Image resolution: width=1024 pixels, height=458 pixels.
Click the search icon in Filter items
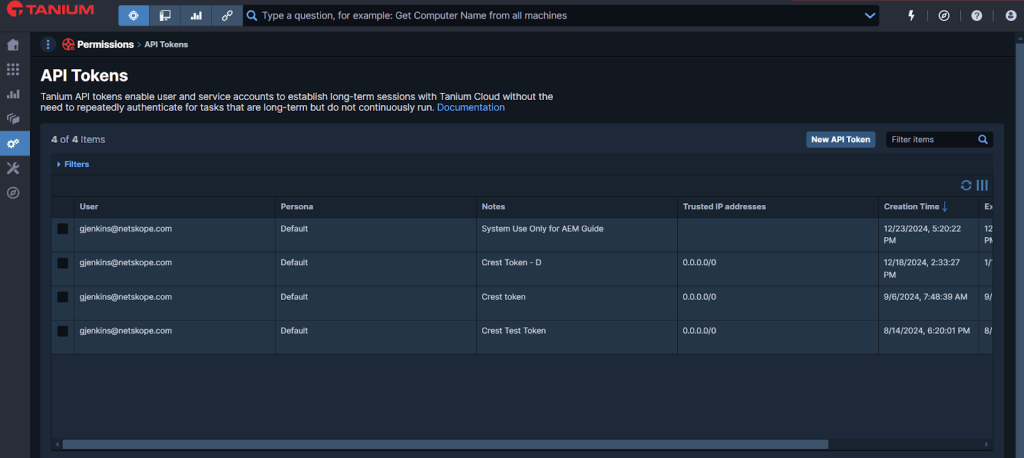pyautogui.click(x=983, y=139)
